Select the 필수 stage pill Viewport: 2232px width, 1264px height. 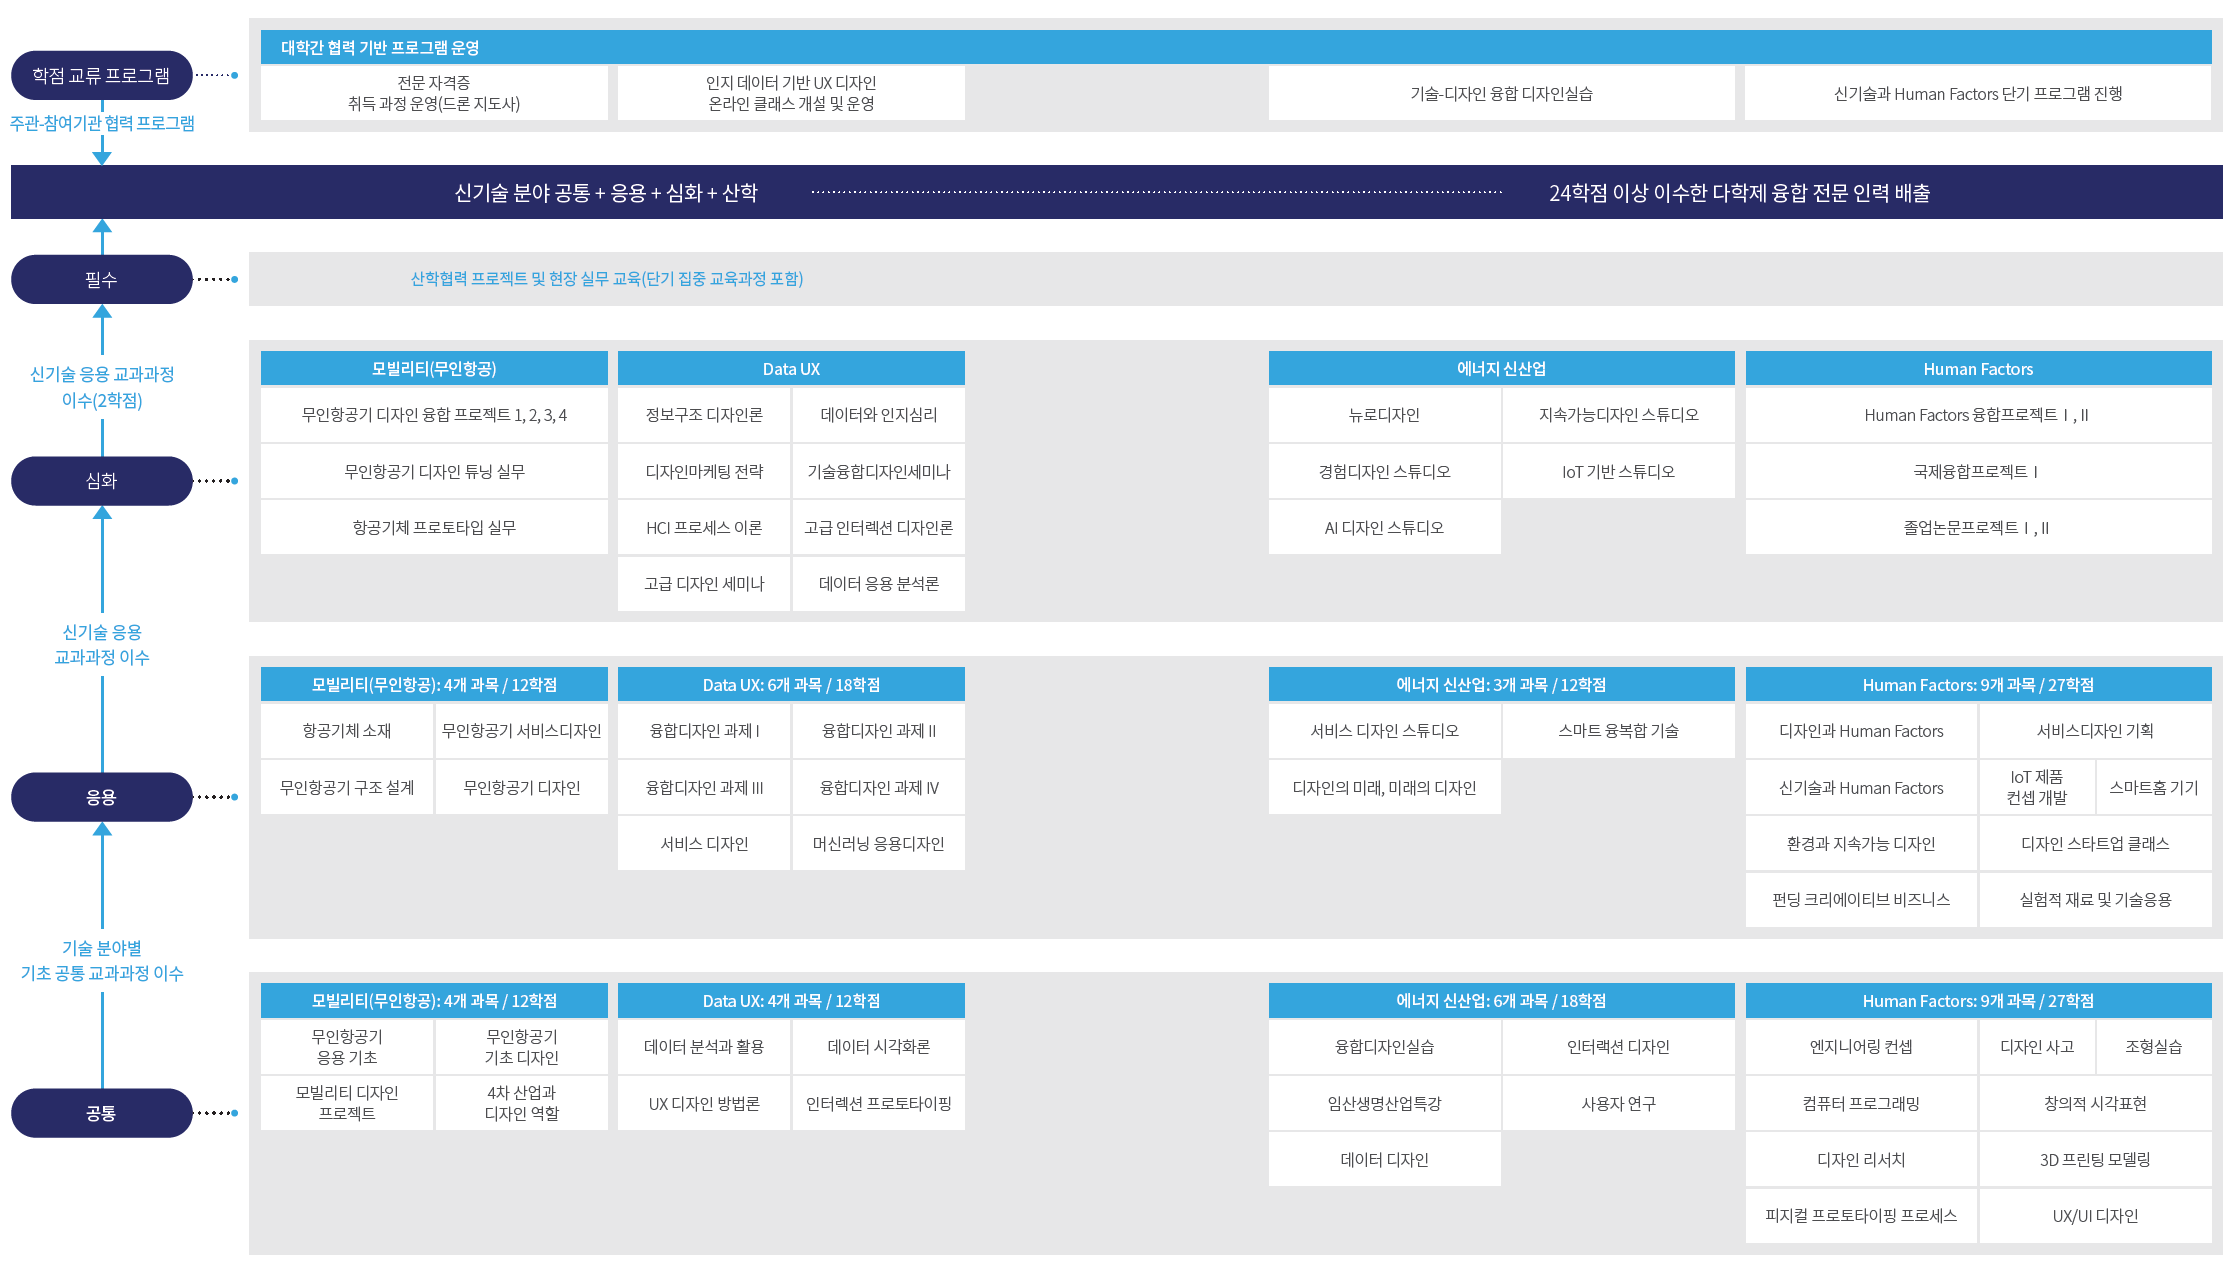(101, 279)
